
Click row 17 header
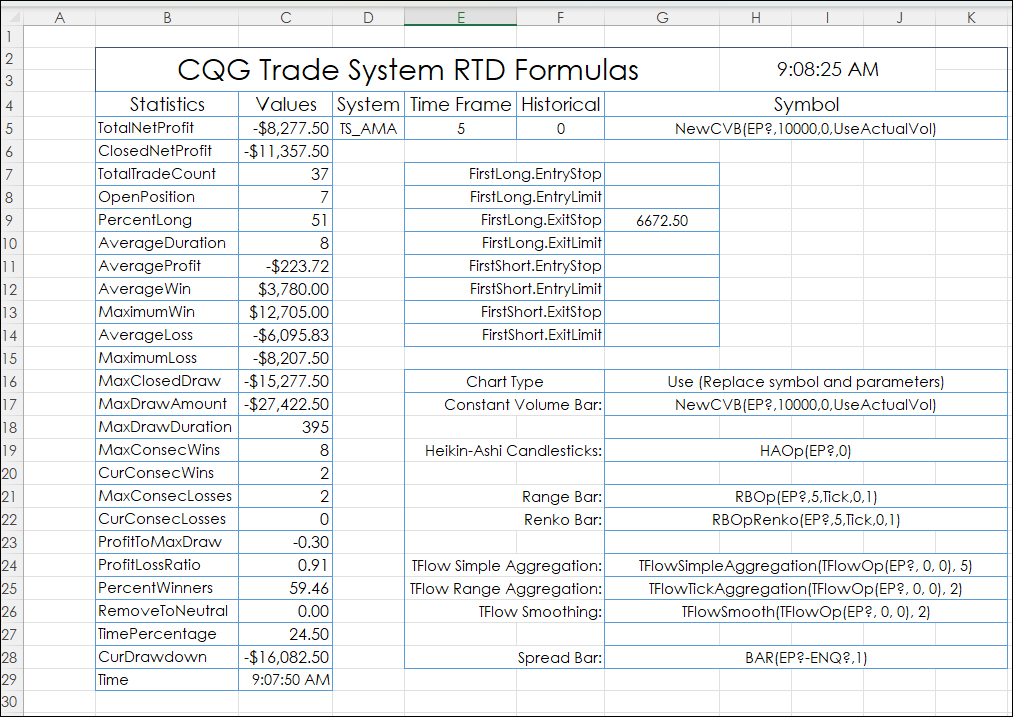coord(10,404)
